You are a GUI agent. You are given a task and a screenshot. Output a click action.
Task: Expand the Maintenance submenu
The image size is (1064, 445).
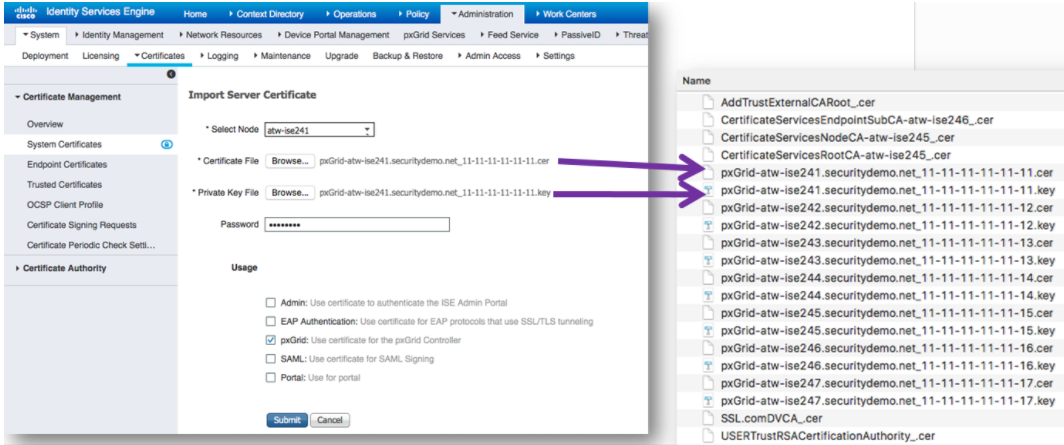point(282,56)
